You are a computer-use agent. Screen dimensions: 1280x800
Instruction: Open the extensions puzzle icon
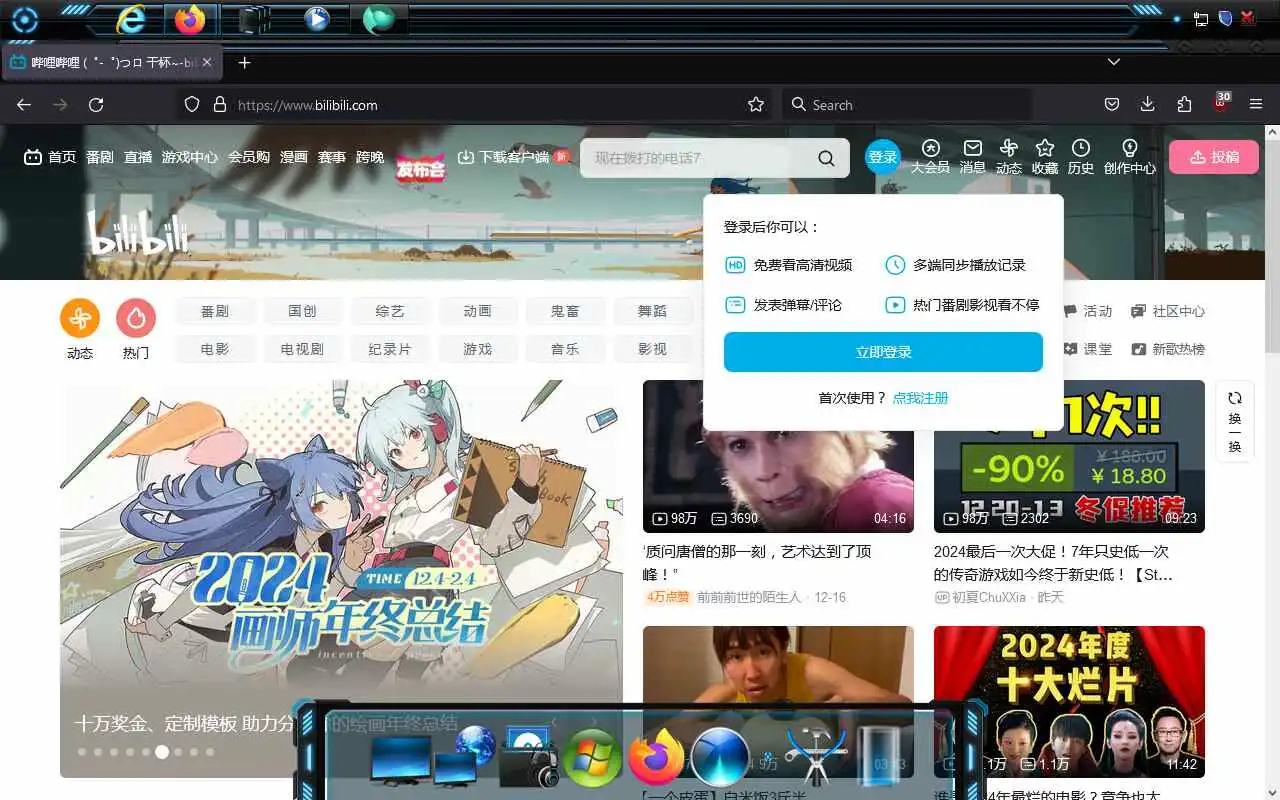(1184, 105)
